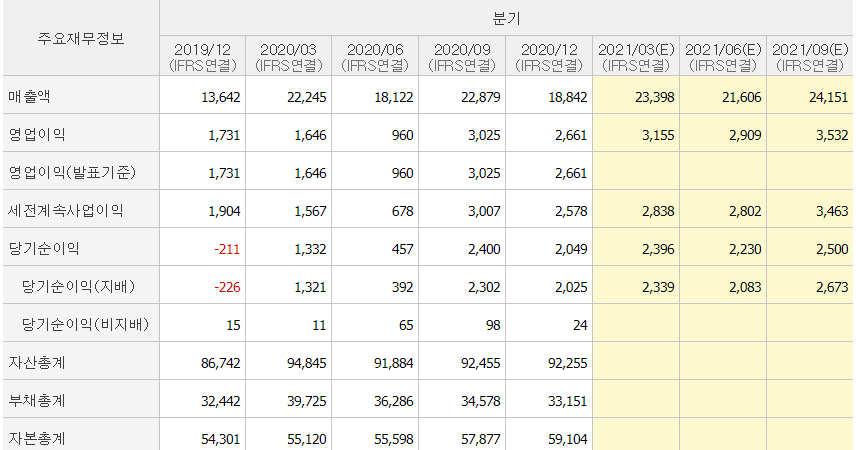
Task: Click estimated 영업이익 value 3,532
Action: (x=833, y=135)
